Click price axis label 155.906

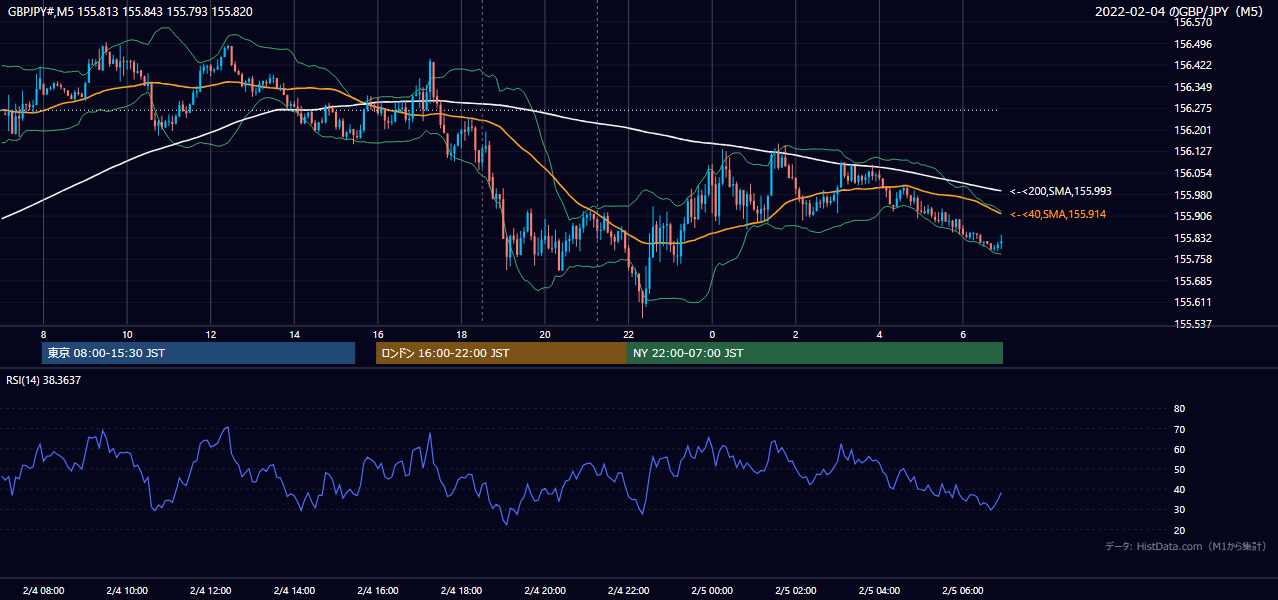(x=1193, y=216)
